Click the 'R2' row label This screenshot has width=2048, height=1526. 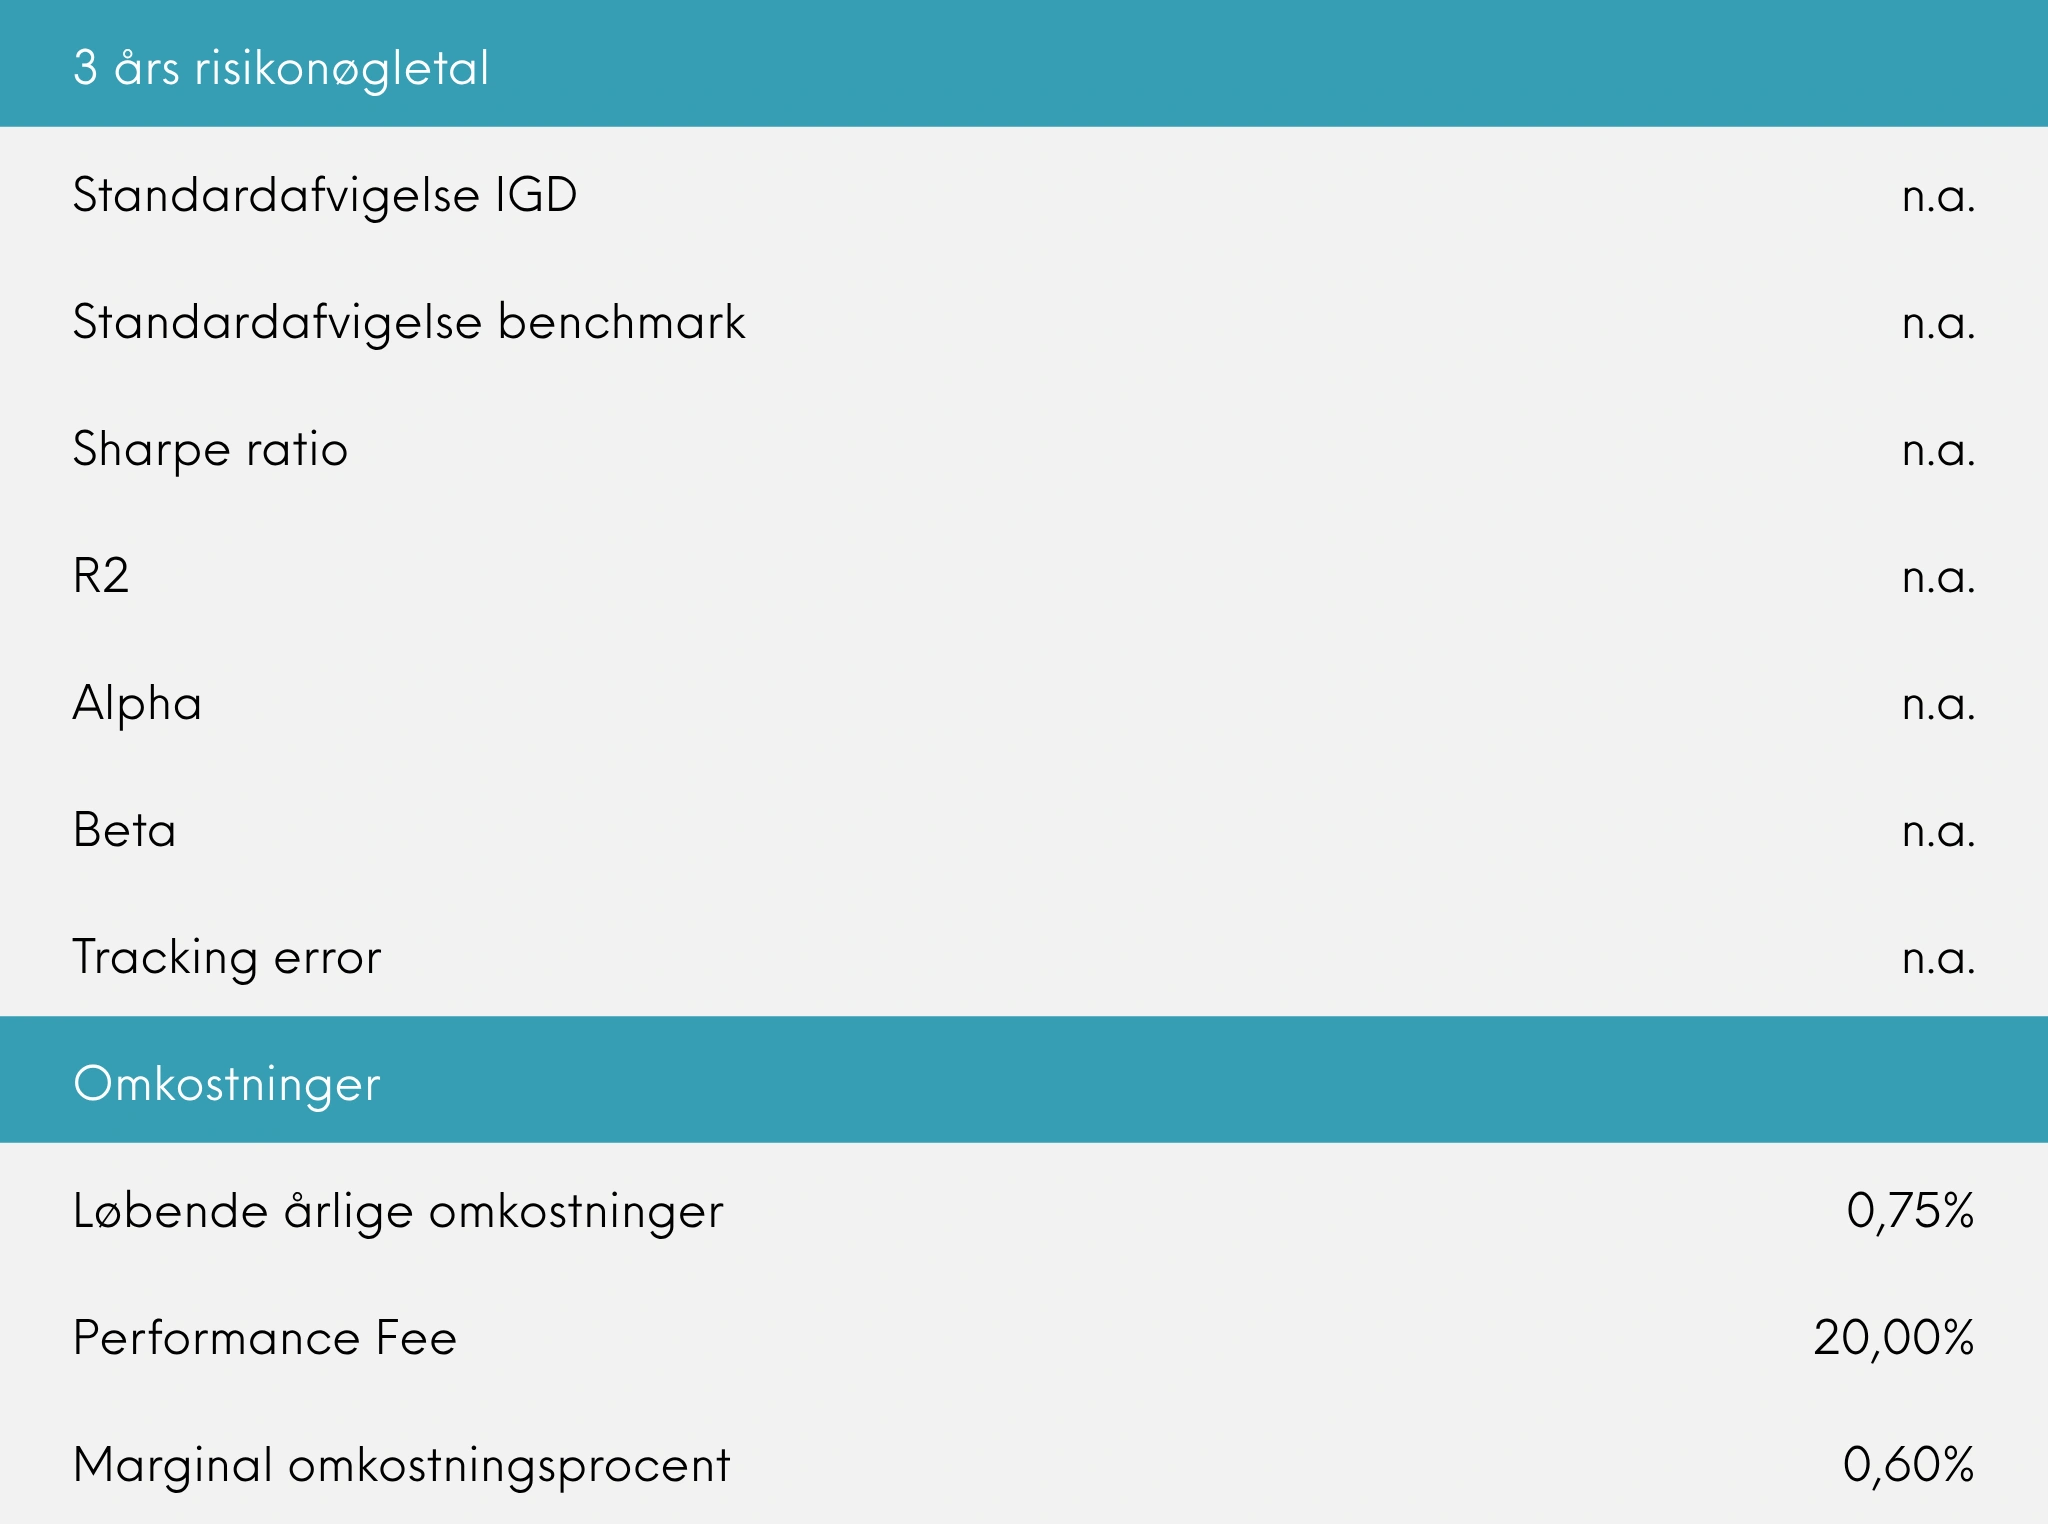click(x=101, y=576)
